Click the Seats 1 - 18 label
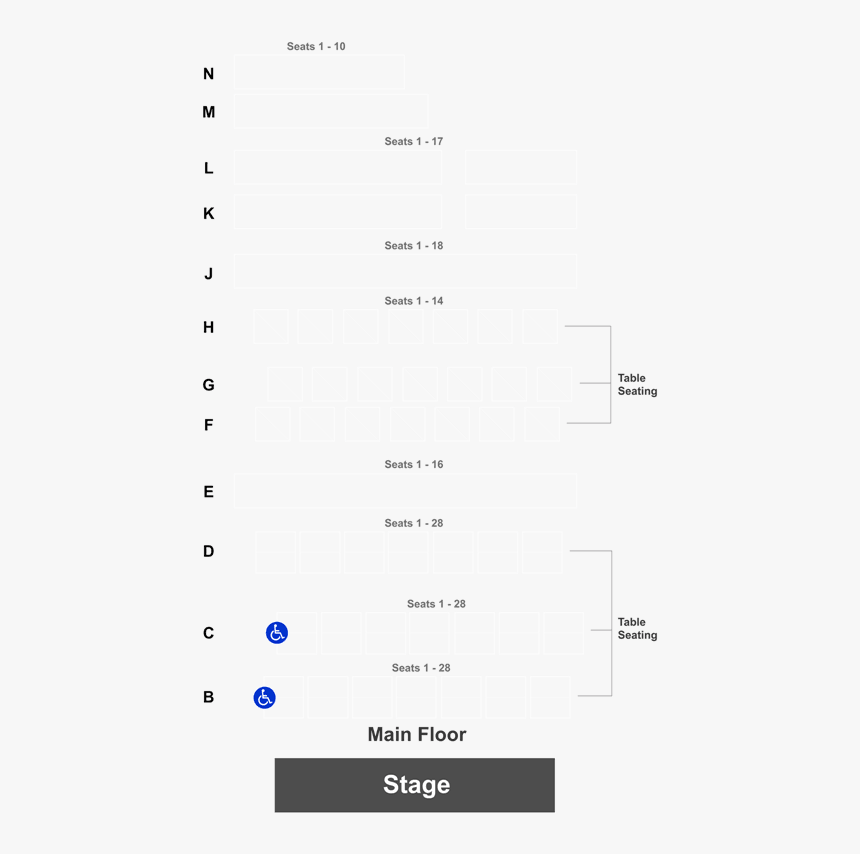Screen dimensions: 860x854 (x=414, y=246)
